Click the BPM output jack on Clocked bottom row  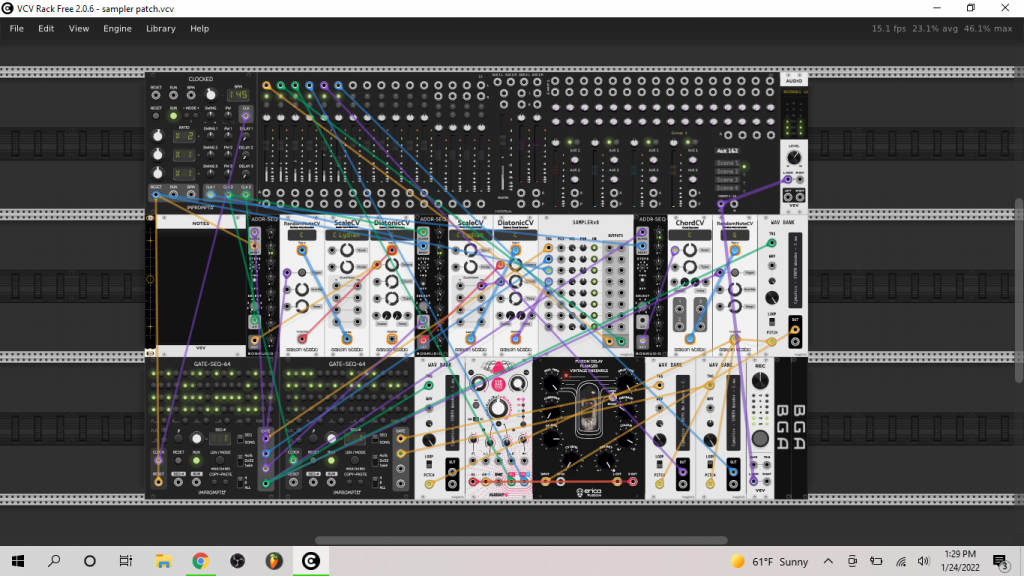point(191,195)
